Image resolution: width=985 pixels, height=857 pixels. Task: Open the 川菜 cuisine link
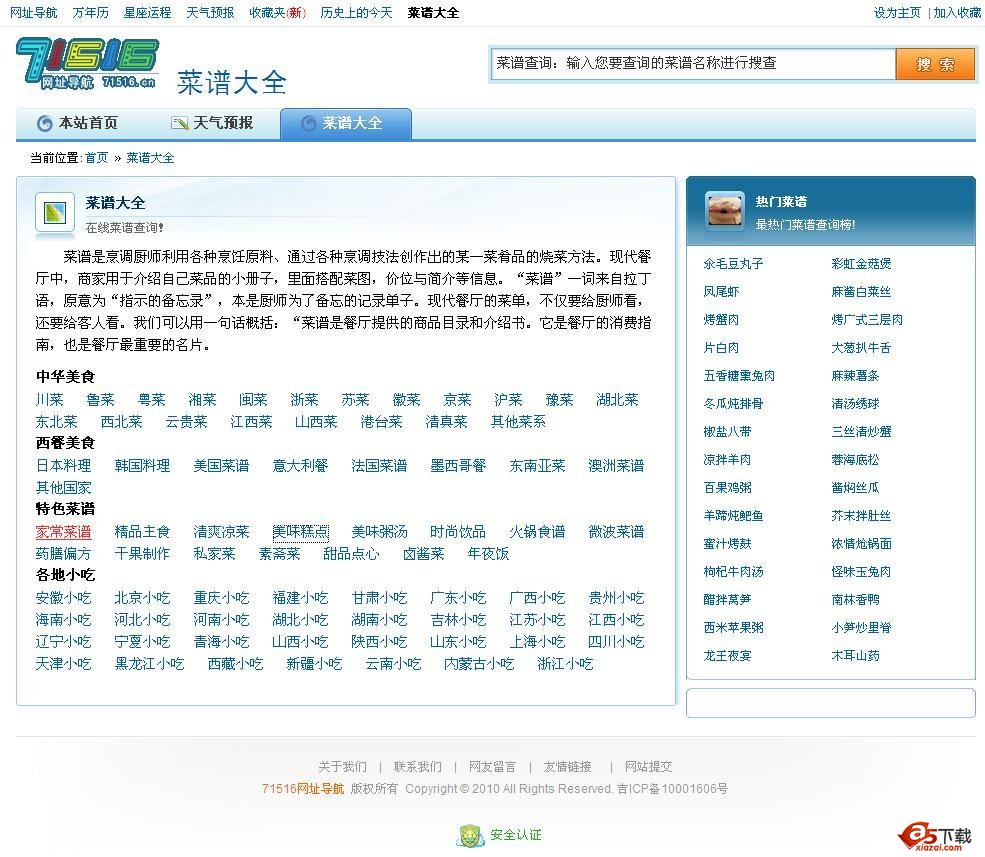tap(49, 400)
